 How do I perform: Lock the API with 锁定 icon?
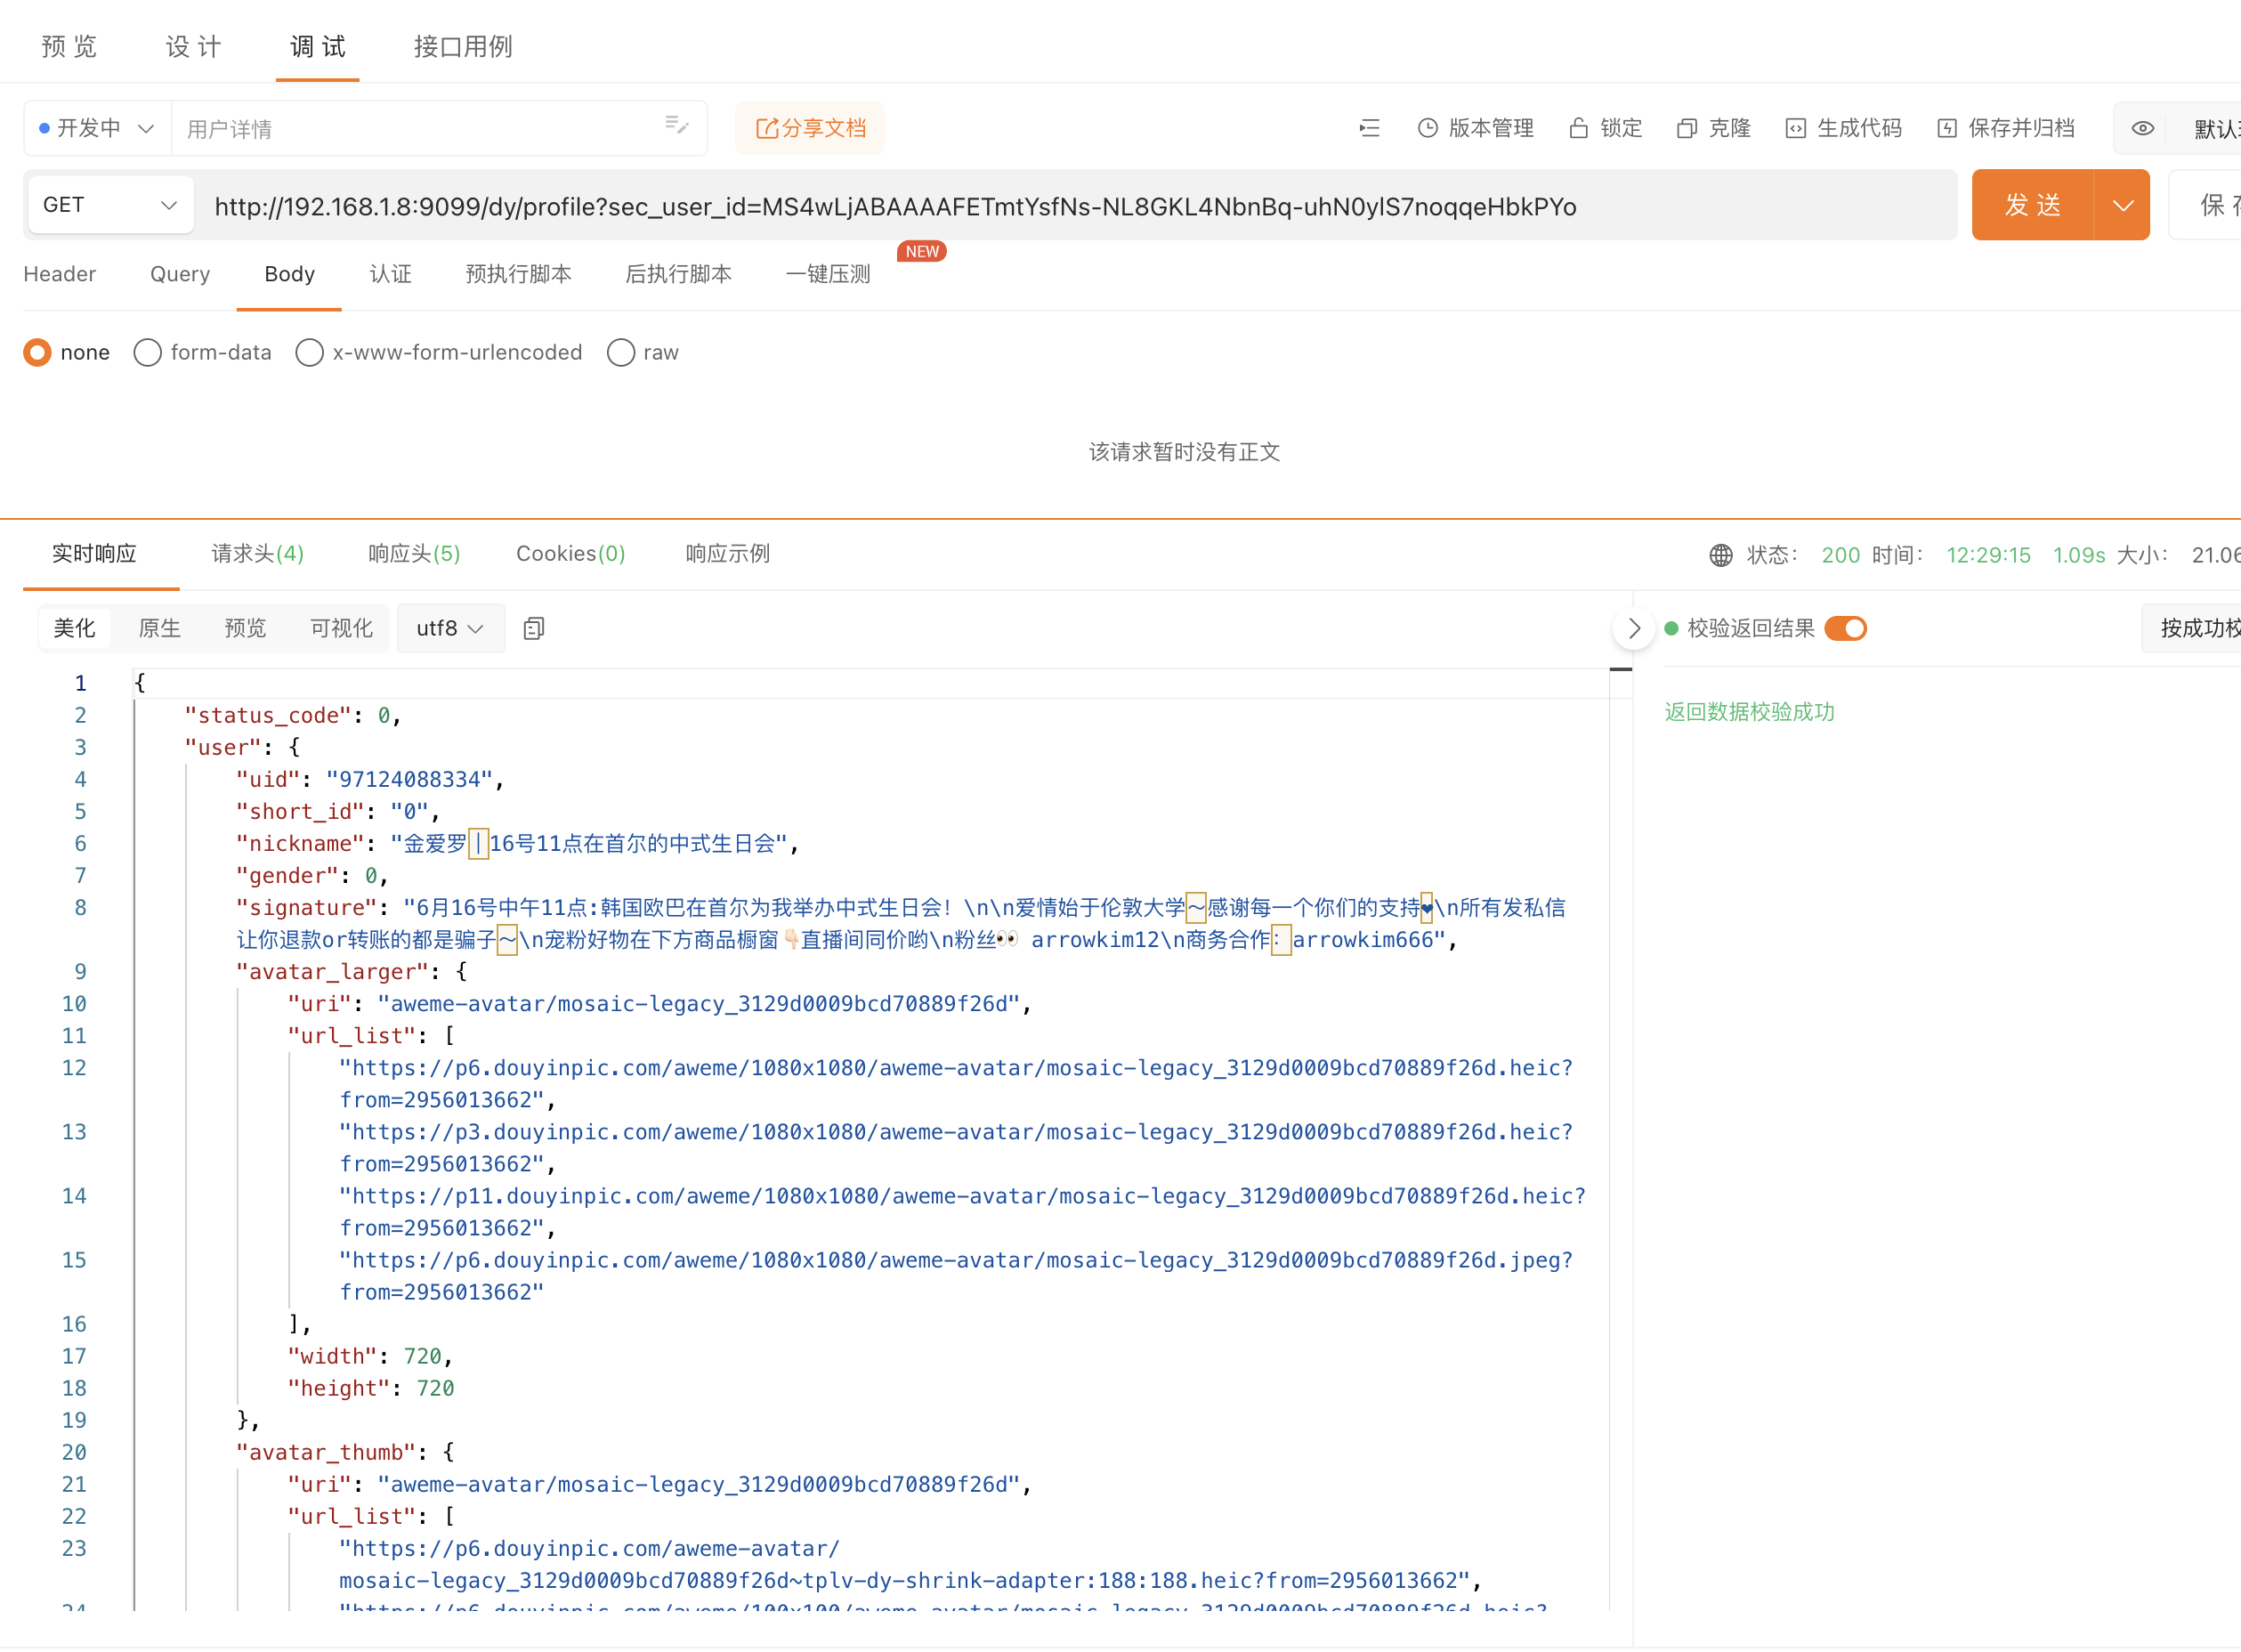tap(1604, 128)
